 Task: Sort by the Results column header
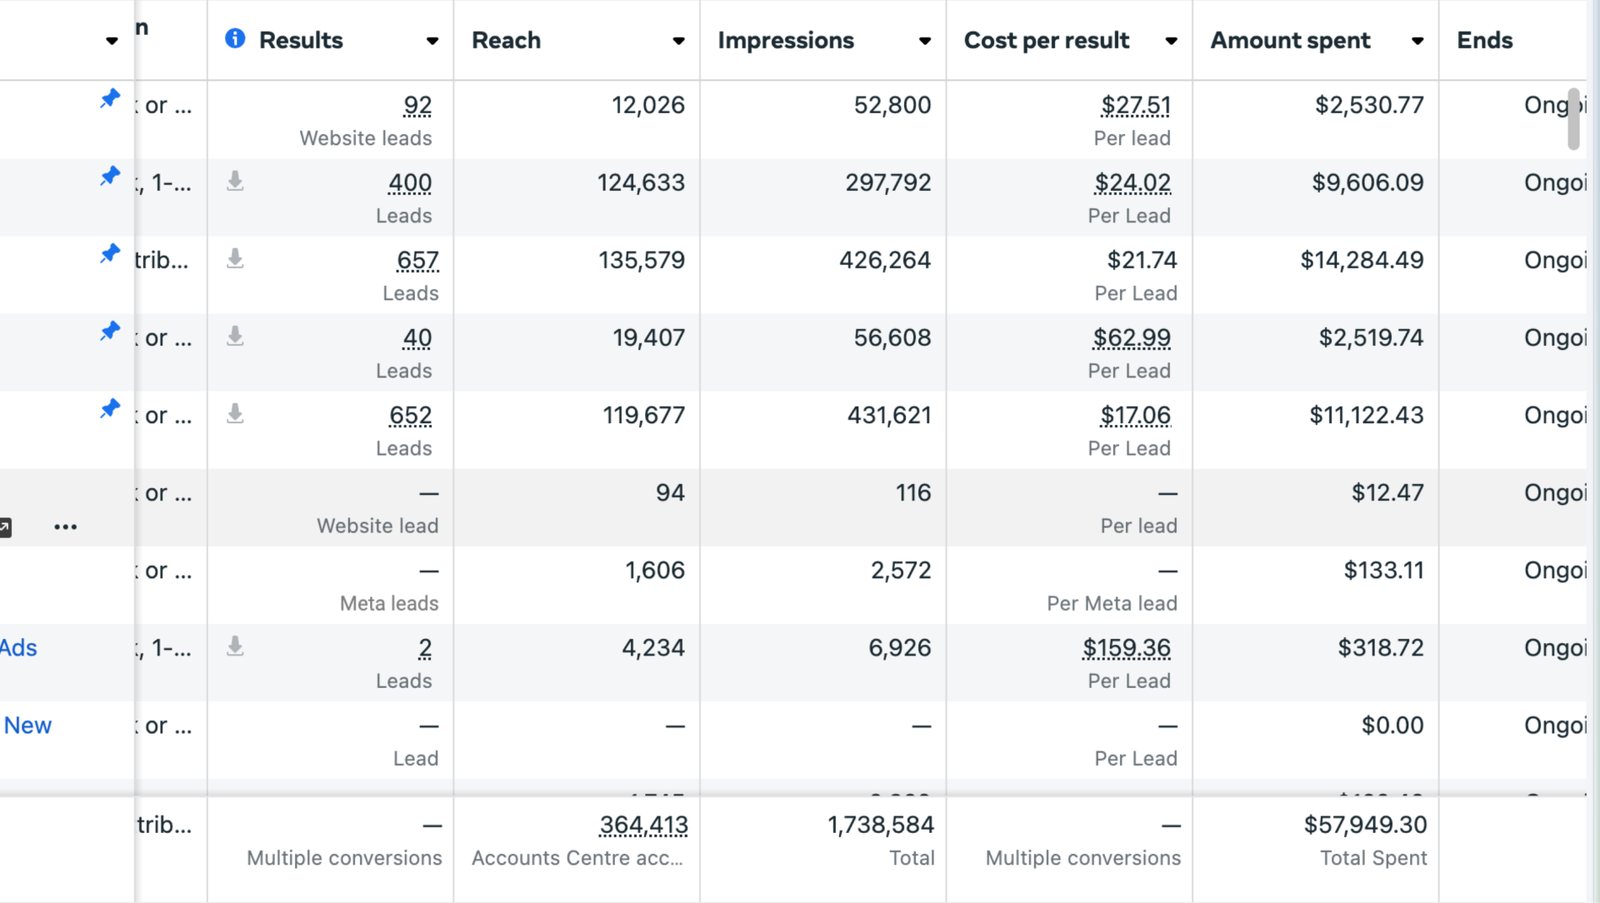[301, 40]
